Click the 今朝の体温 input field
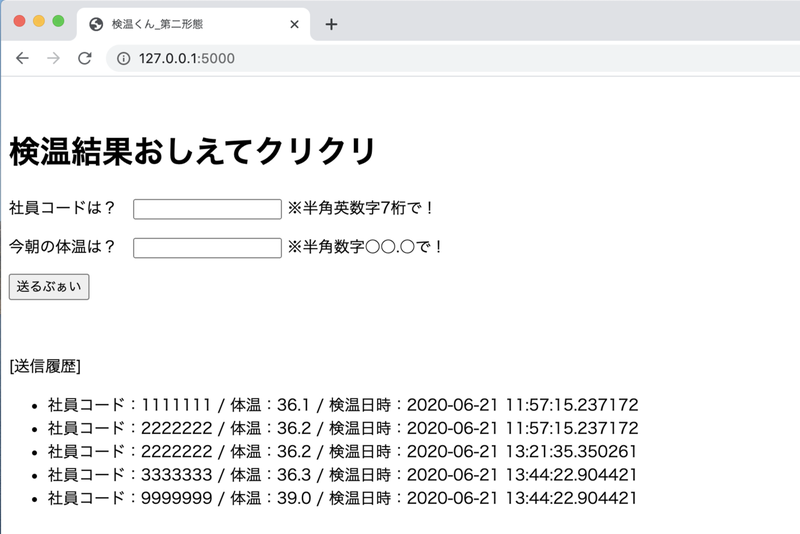Image resolution: width=800 pixels, height=534 pixels. tap(207, 248)
